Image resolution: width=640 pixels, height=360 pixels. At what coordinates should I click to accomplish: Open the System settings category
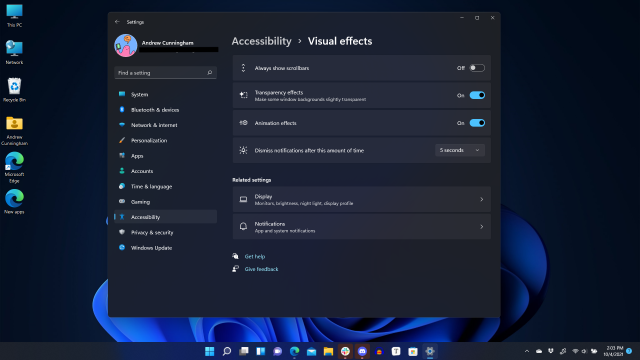click(x=165, y=94)
